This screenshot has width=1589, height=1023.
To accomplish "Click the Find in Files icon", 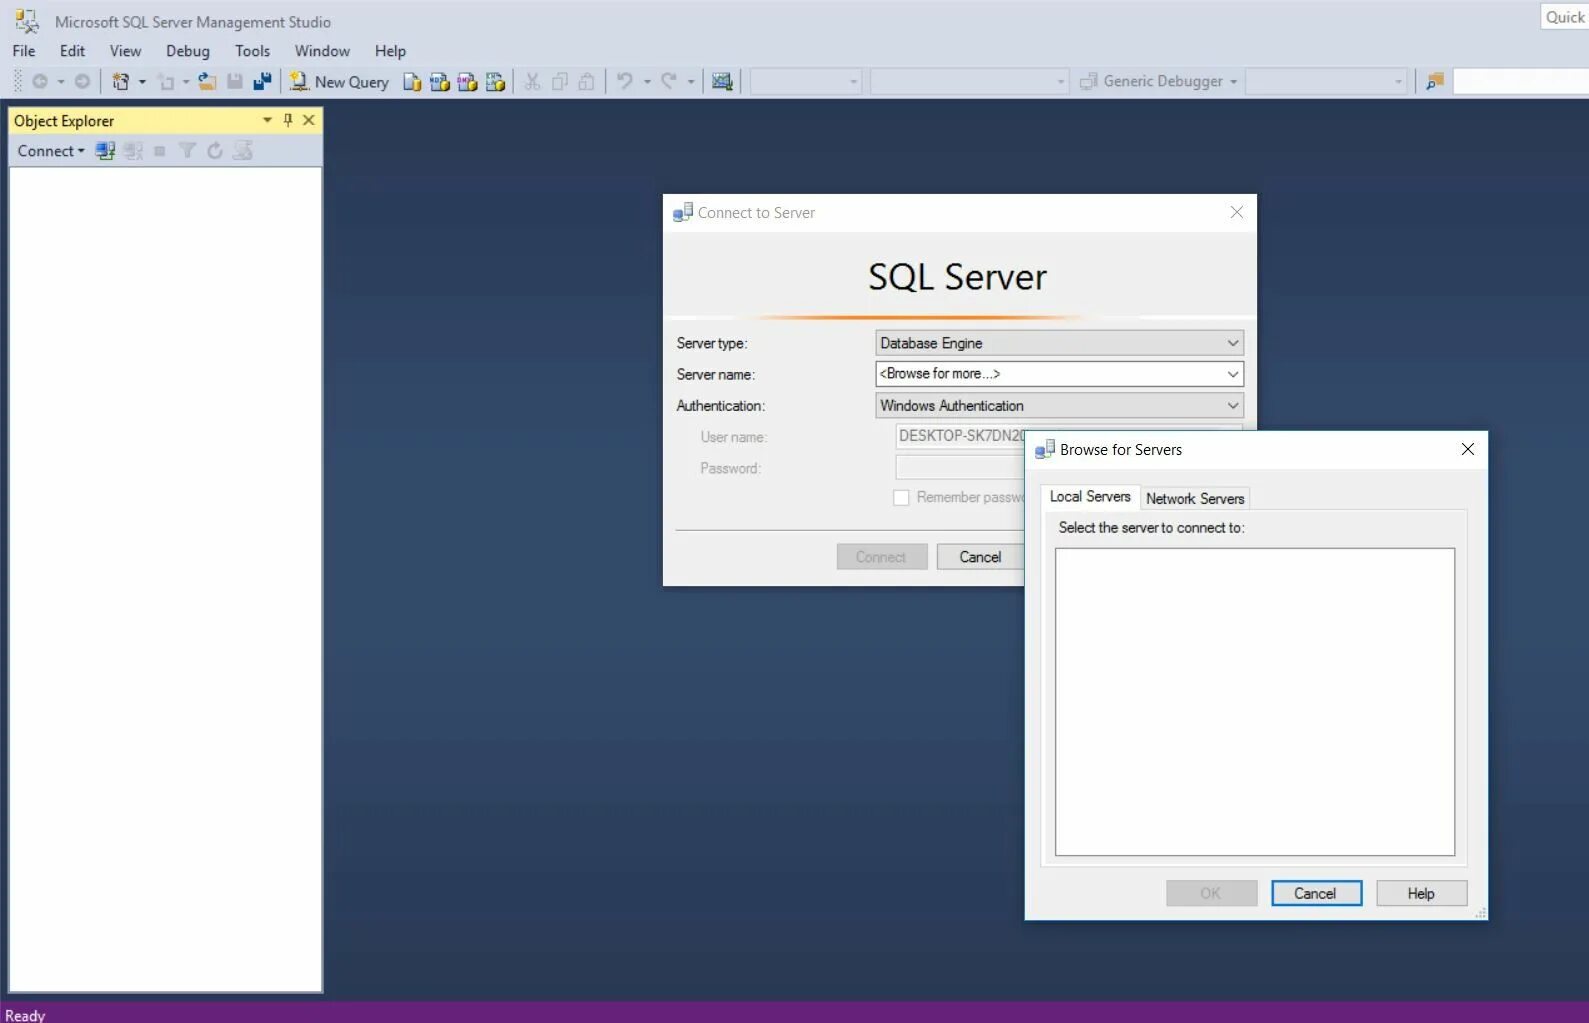I will pyautogui.click(x=1435, y=82).
